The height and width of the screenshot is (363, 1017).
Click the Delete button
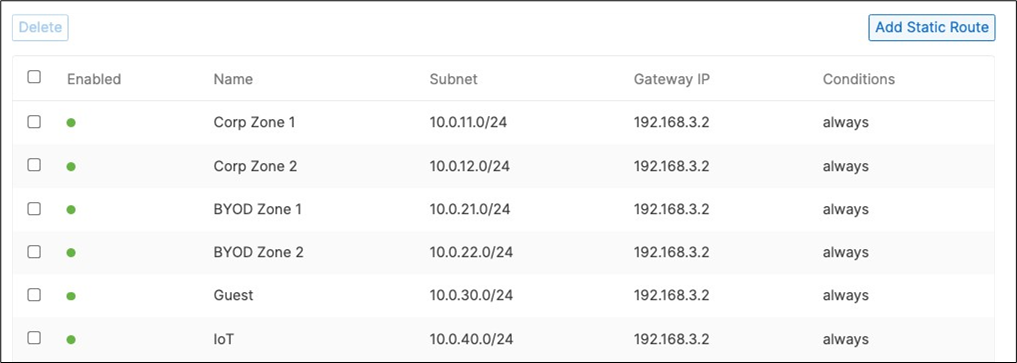(x=40, y=28)
